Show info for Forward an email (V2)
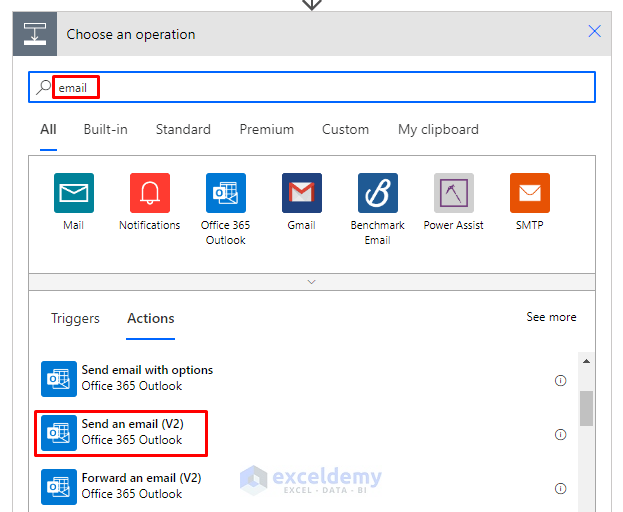The width and height of the screenshot is (623, 512). 560,488
